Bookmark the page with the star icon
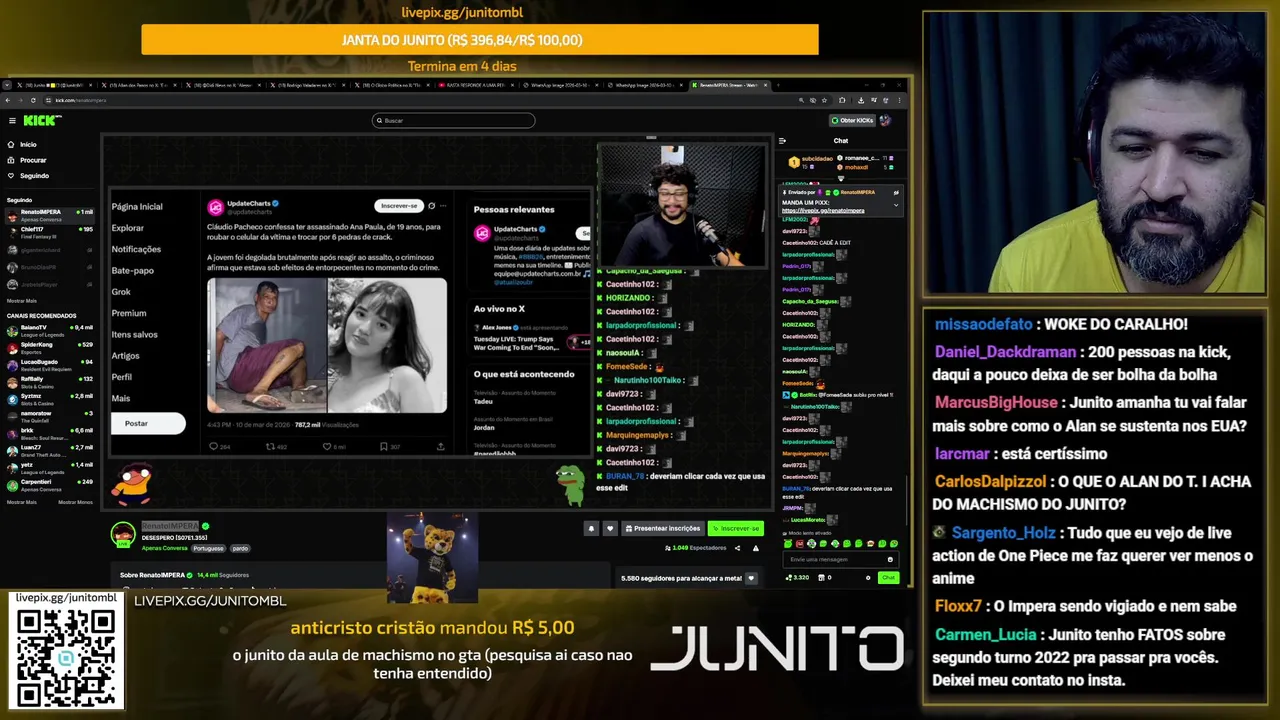 tap(824, 100)
